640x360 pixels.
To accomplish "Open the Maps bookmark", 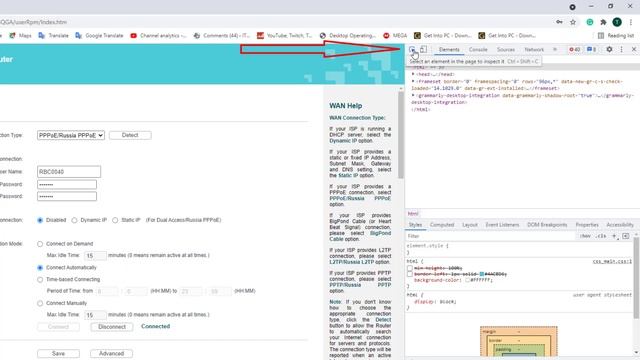I will (20, 36).
